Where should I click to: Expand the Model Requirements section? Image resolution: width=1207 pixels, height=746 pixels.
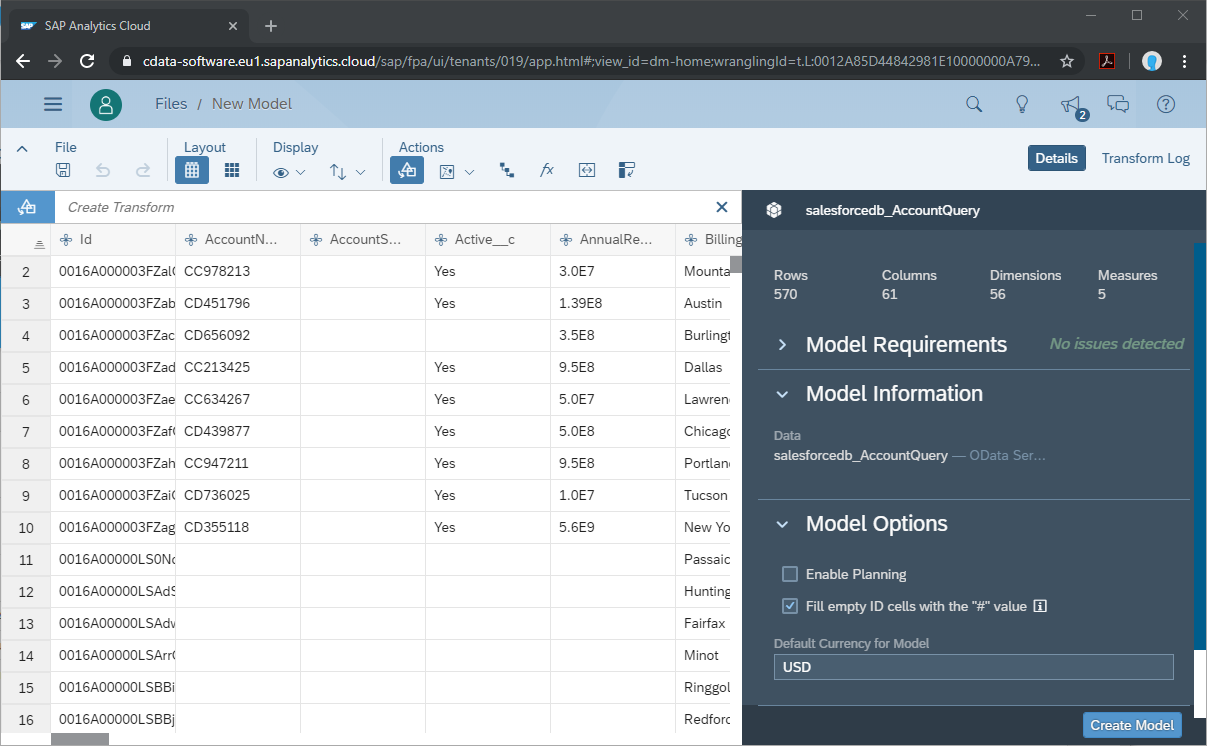click(x=782, y=344)
